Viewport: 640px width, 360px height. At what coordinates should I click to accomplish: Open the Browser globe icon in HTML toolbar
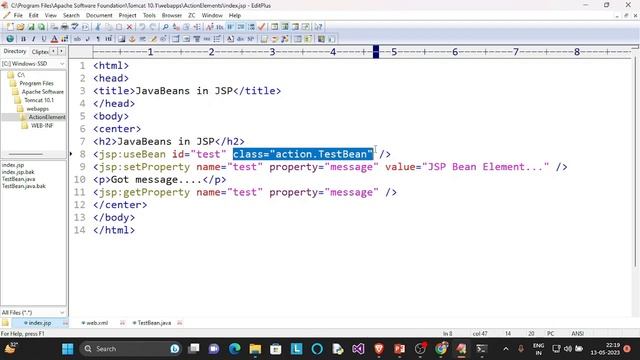point(10,39)
